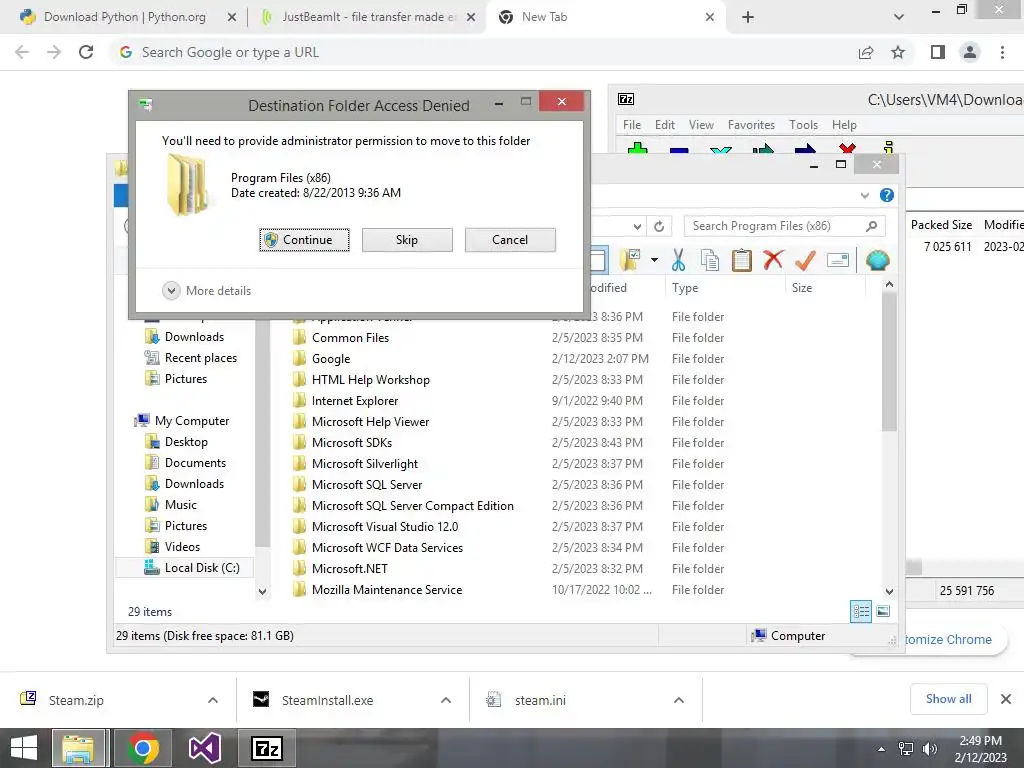Image resolution: width=1024 pixels, height=768 pixels.
Task: Click the volume speaker tray icon
Action: pyautogui.click(x=930, y=749)
